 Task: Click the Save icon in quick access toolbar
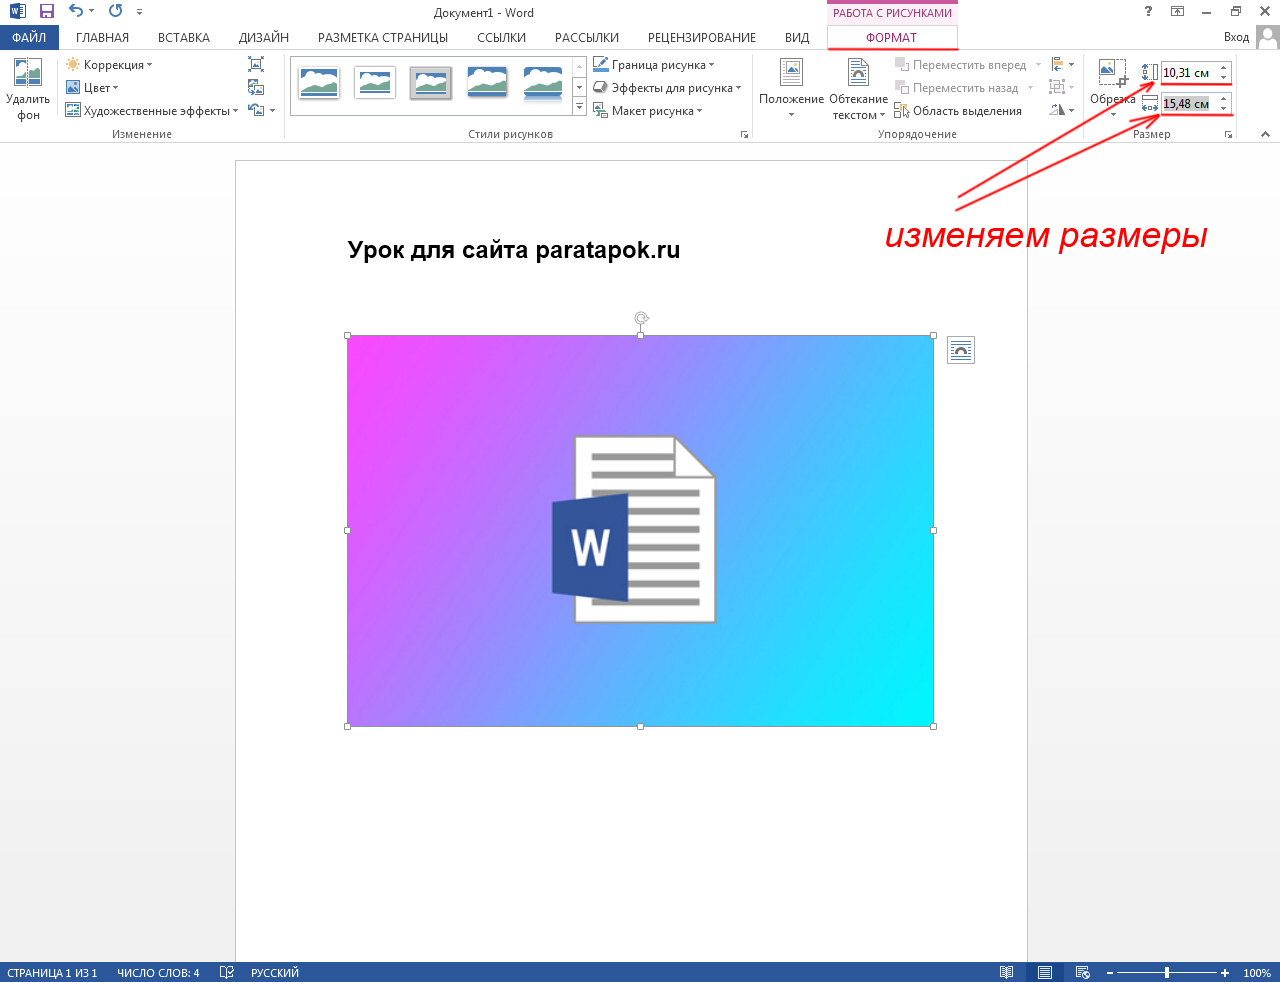pos(46,12)
